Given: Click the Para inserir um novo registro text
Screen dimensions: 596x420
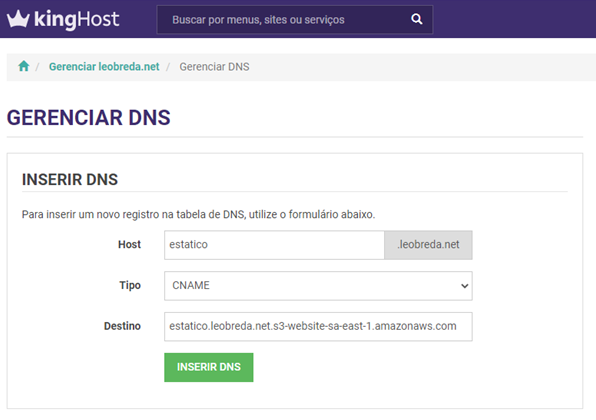Looking at the screenshot, I should click(198, 214).
